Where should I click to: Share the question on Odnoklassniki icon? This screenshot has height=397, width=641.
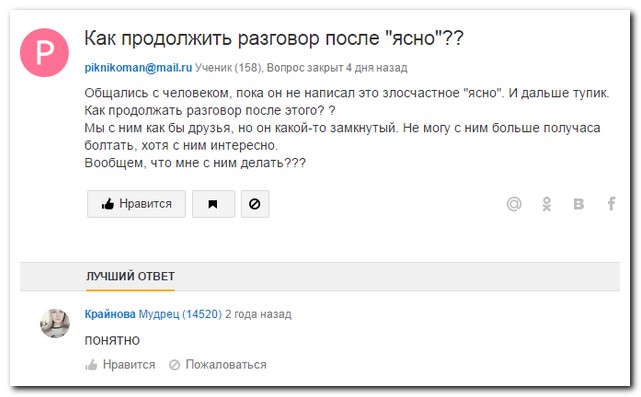coord(547,203)
